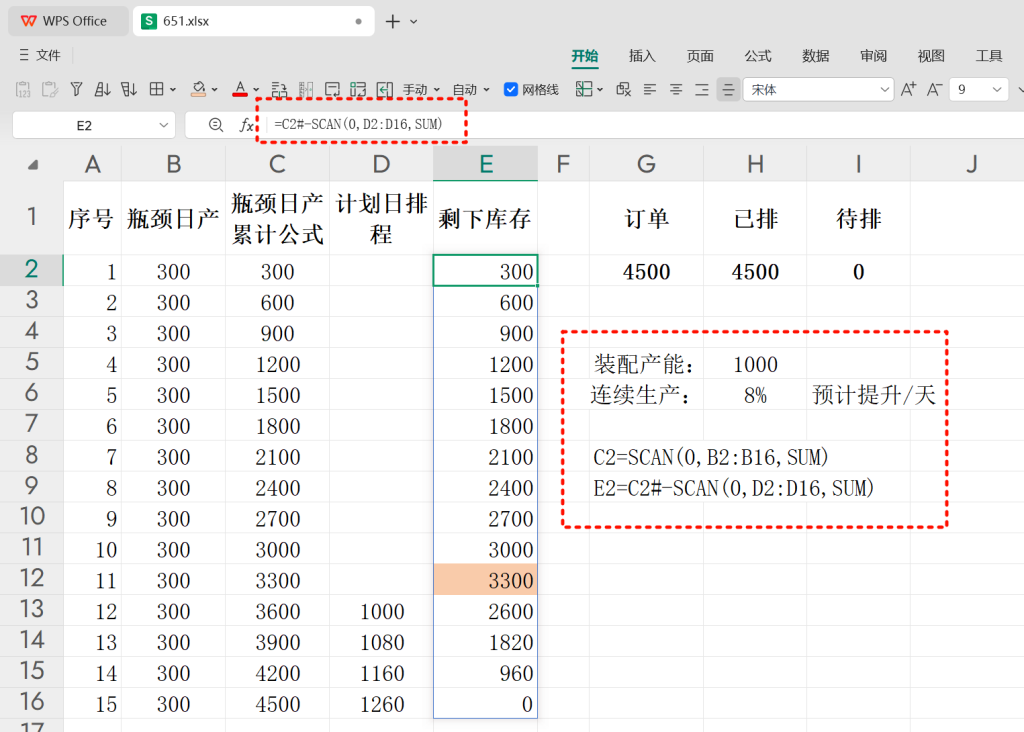
Task: Uncheck the 网格线 gridlines checkbox
Action: click(511, 89)
